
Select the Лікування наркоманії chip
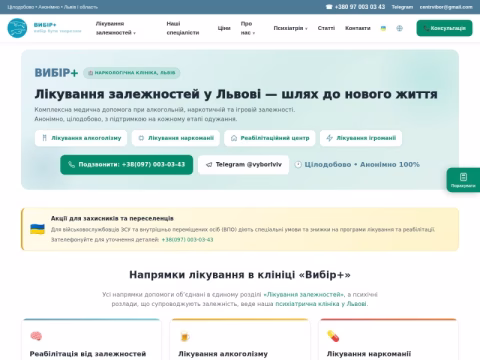(176, 138)
